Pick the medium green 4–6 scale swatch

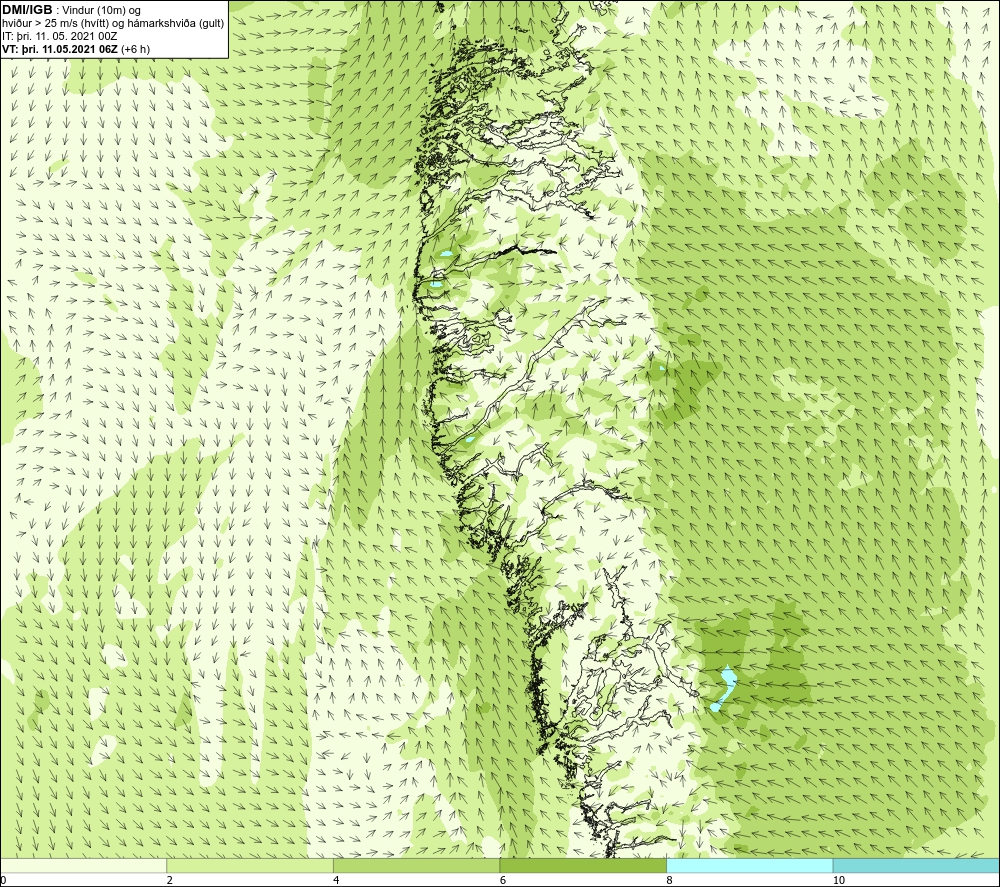point(416,865)
